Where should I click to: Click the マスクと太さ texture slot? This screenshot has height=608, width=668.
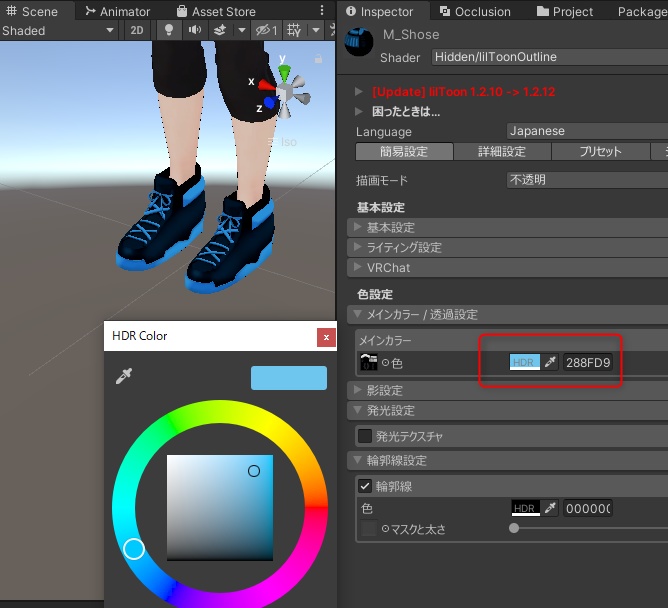(369, 529)
